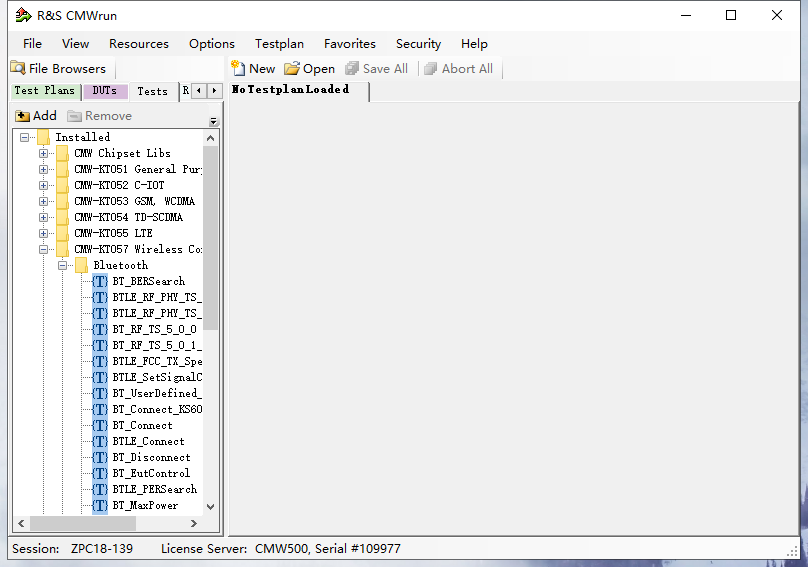
Task: Open the File menu
Action: tap(32, 44)
